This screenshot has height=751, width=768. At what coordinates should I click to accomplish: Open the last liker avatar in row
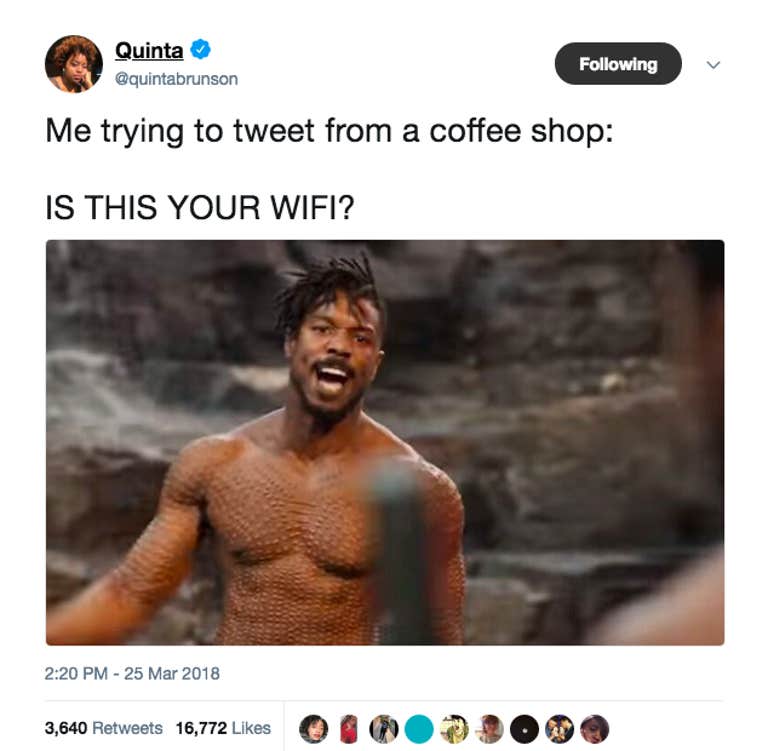click(595, 729)
